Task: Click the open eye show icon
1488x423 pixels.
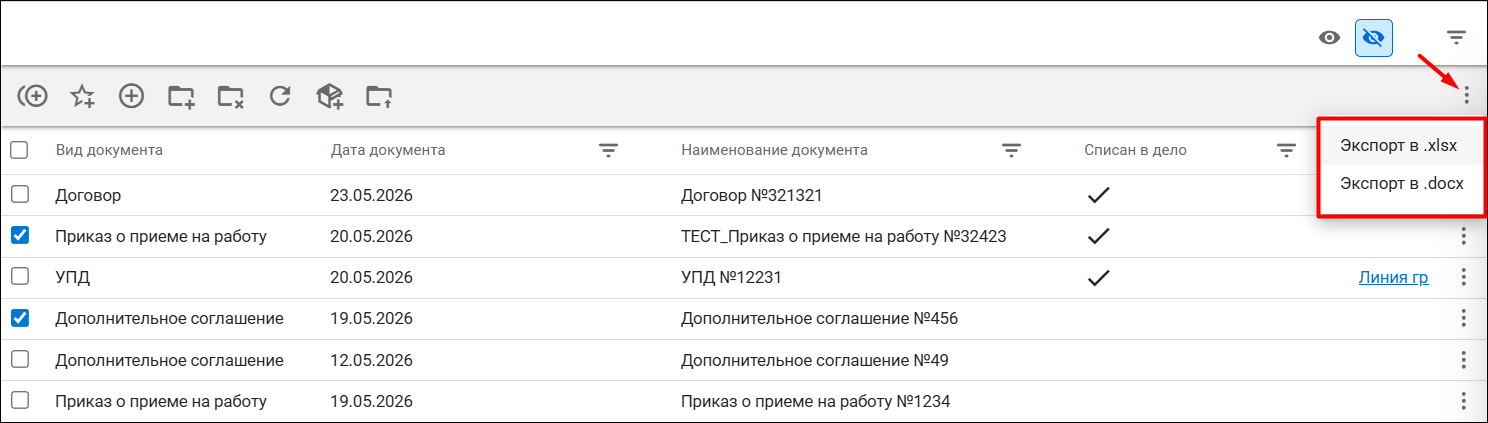Action: pyautogui.click(x=1329, y=38)
